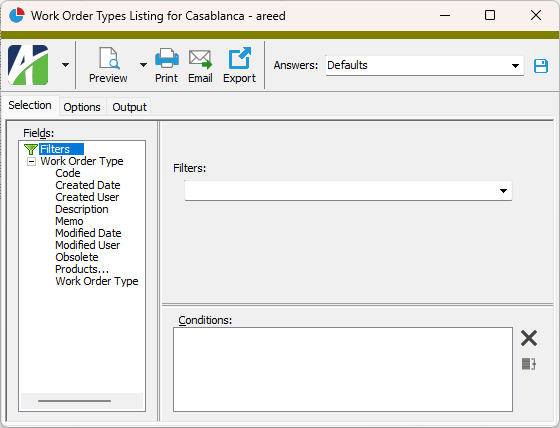The height and width of the screenshot is (428, 560).
Task: Select the green funnel Filters icon
Action: pyautogui.click(x=31, y=149)
